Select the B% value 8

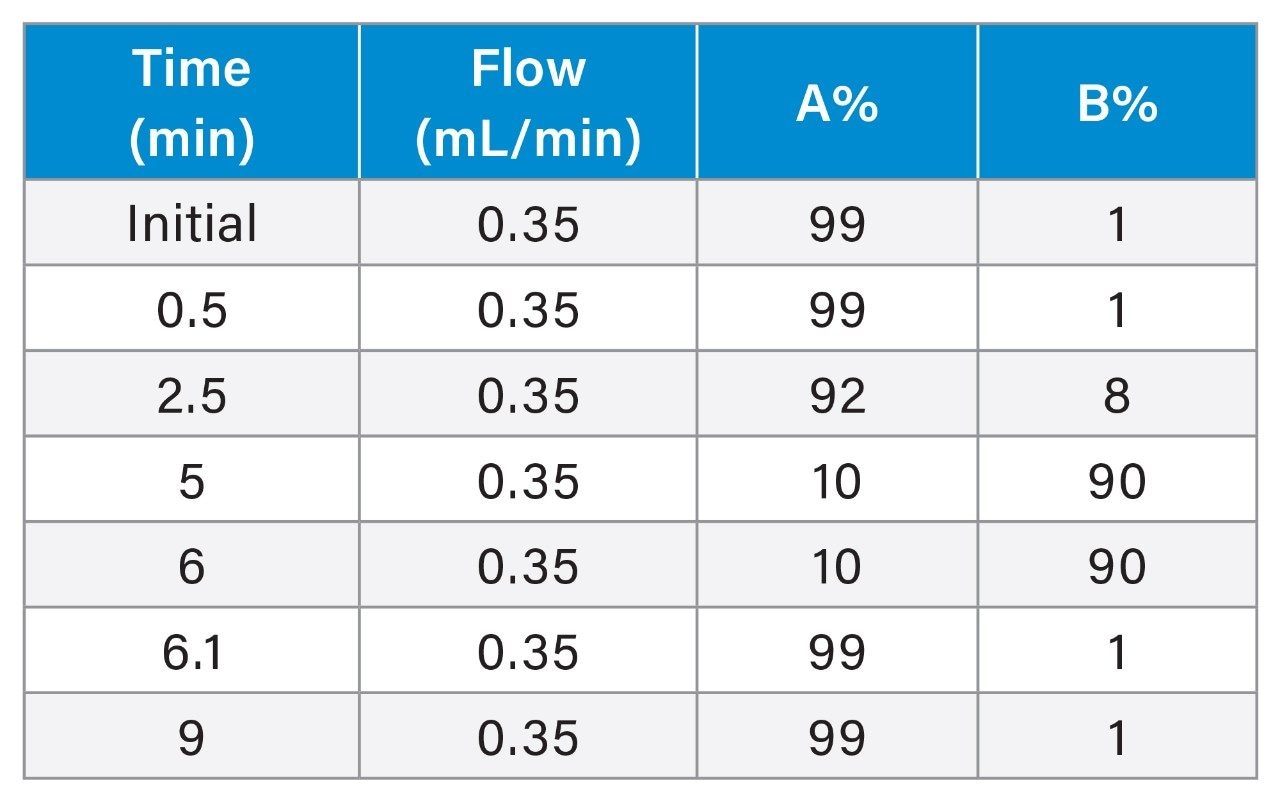click(1117, 394)
